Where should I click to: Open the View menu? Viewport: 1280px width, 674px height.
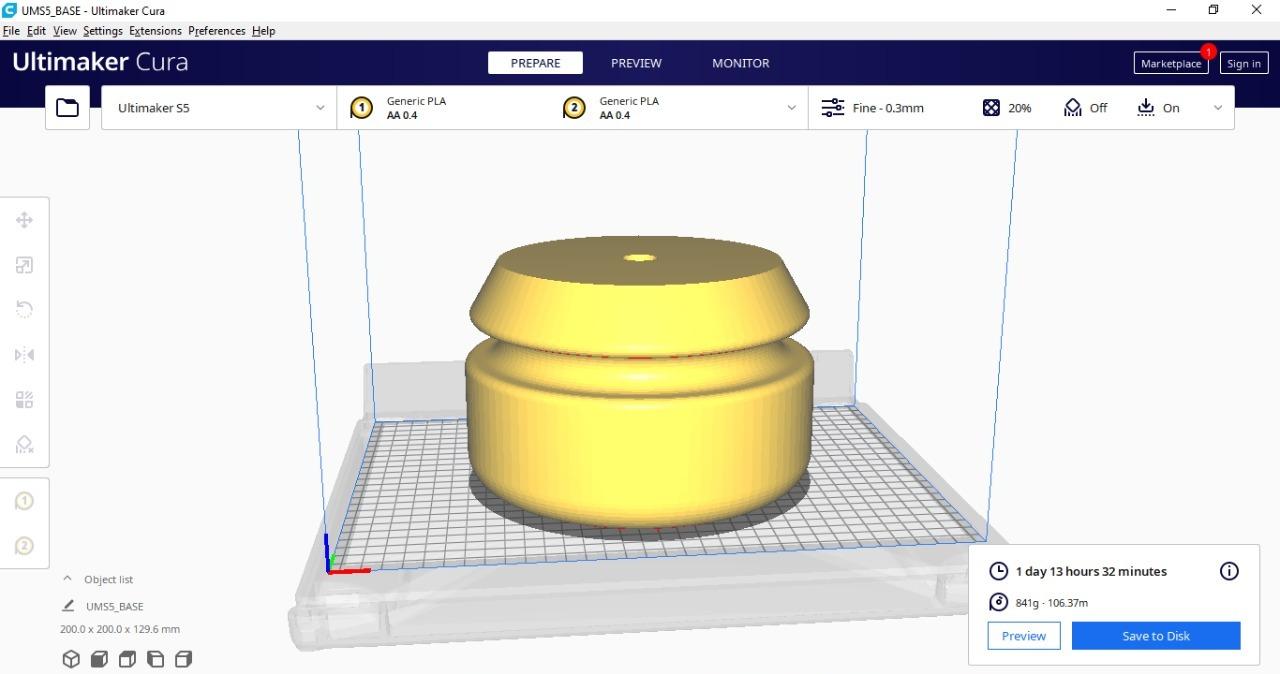click(65, 31)
